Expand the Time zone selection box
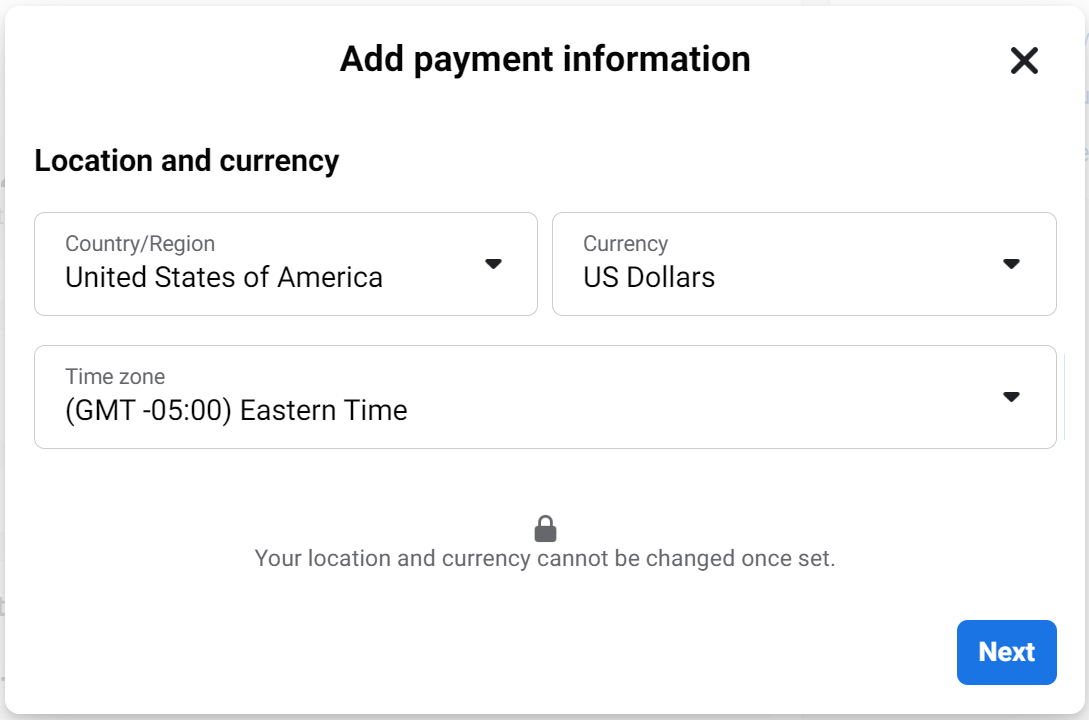This screenshot has height=720, width=1089. tap(545, 397)
